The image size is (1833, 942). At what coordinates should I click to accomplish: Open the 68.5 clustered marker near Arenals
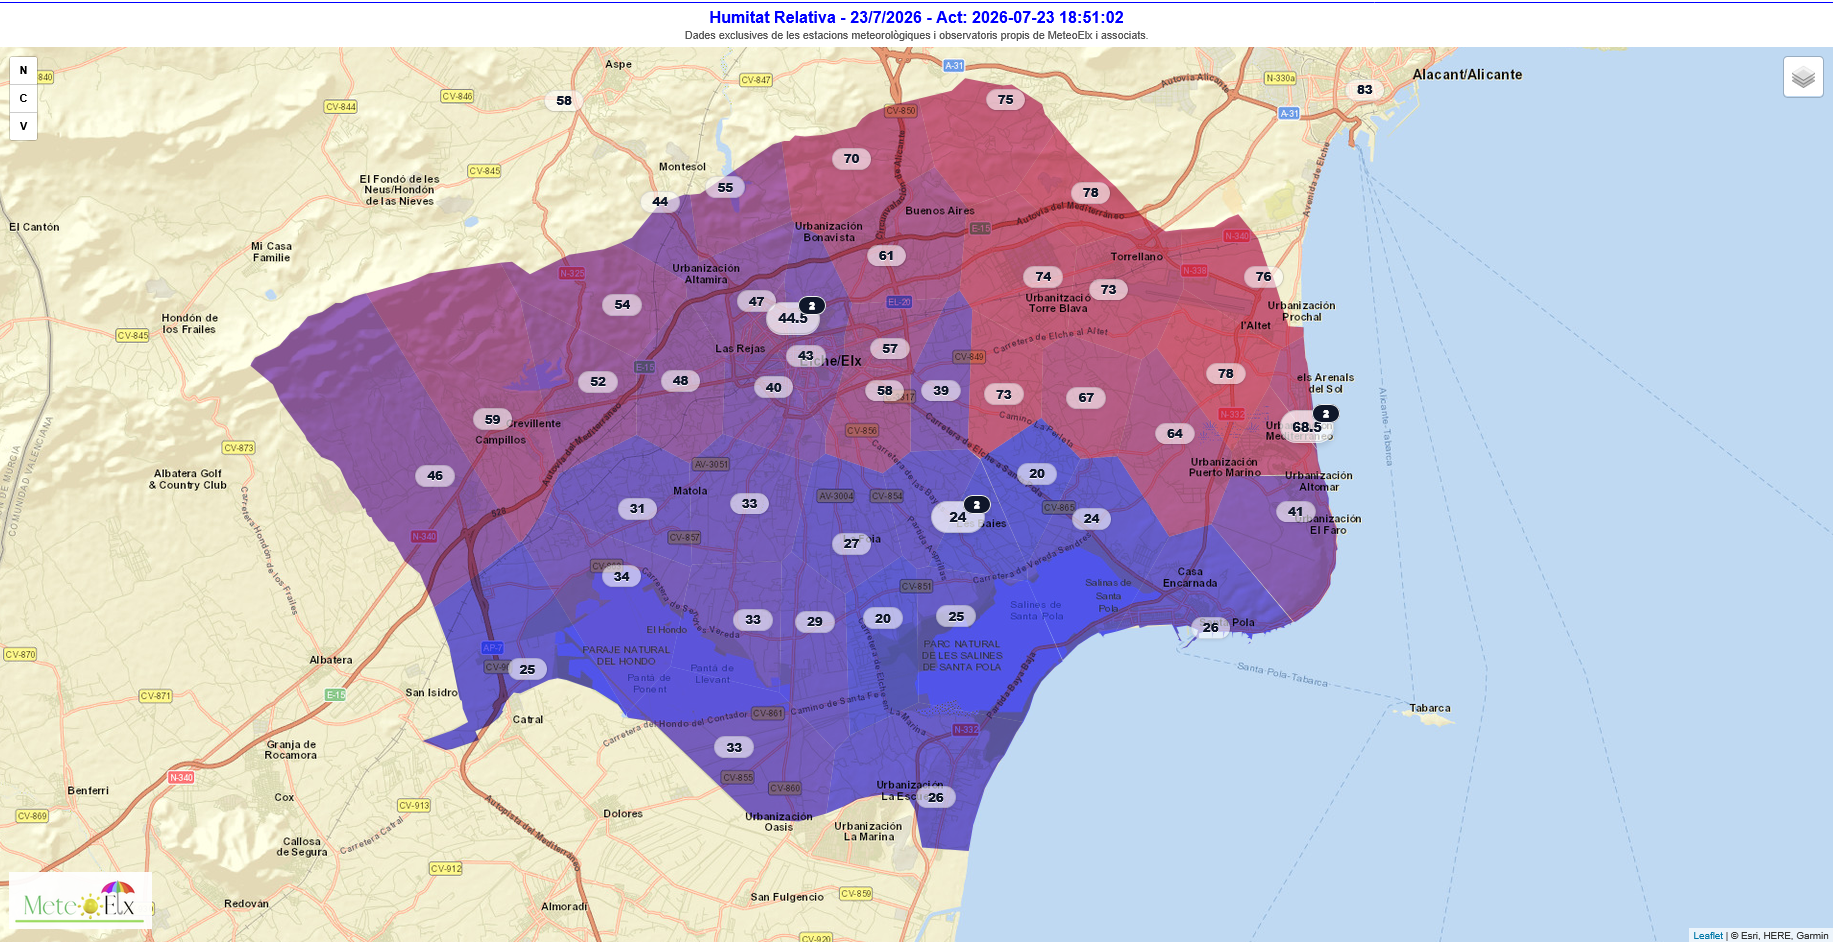[1307, 427]
